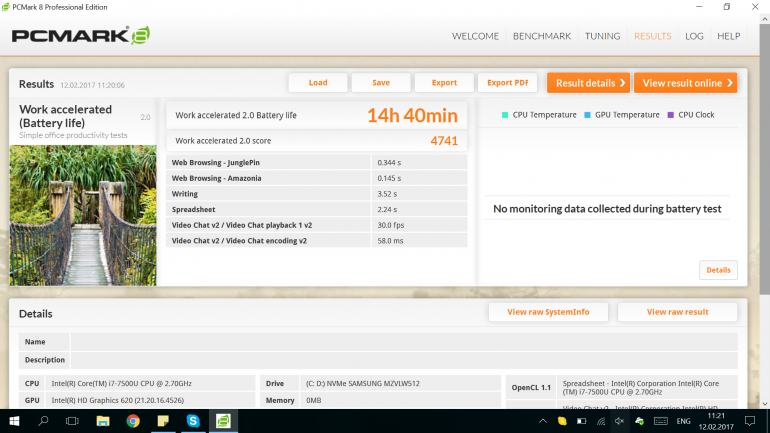Image resolution: width=770 pixels, height=433 pixels.
Task: Click the Load button
Action: [318, 82]
